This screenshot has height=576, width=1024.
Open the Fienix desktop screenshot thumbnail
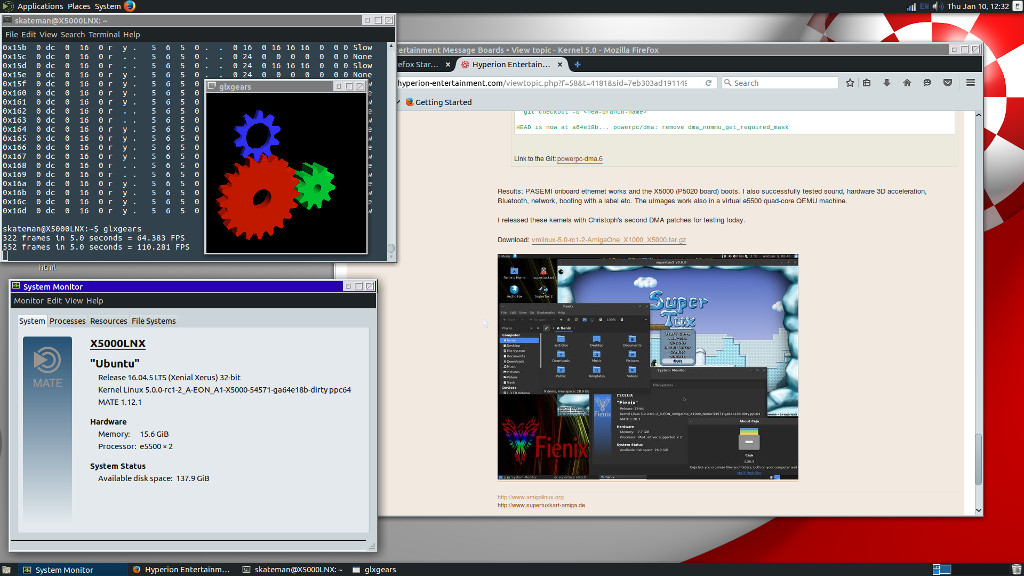coord(648,367)
